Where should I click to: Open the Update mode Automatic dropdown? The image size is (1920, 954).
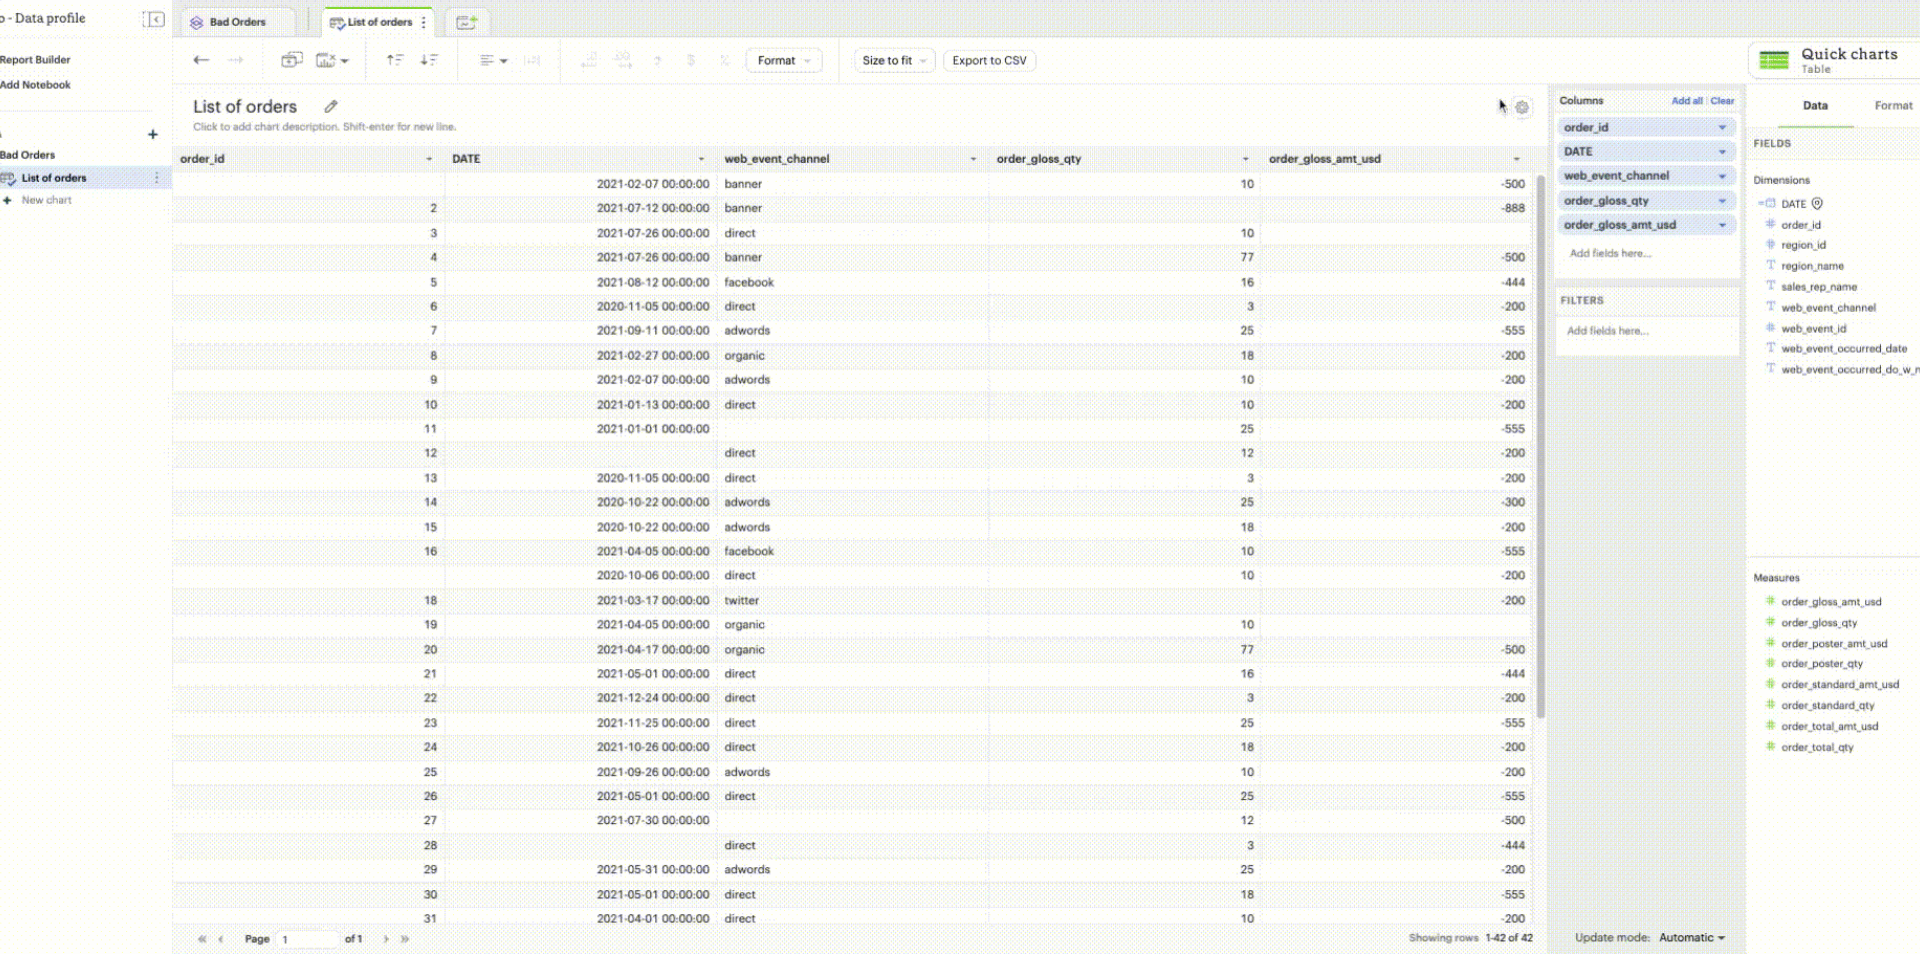[x=1690, y=938]
